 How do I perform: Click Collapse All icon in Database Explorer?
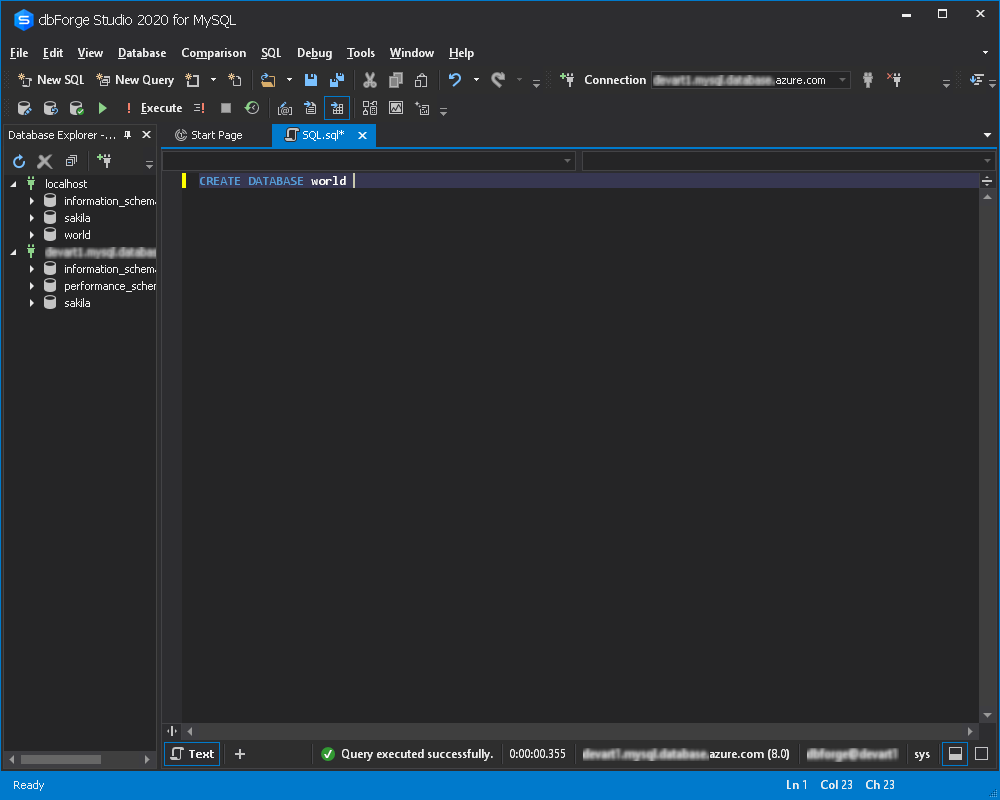(71, 161)
